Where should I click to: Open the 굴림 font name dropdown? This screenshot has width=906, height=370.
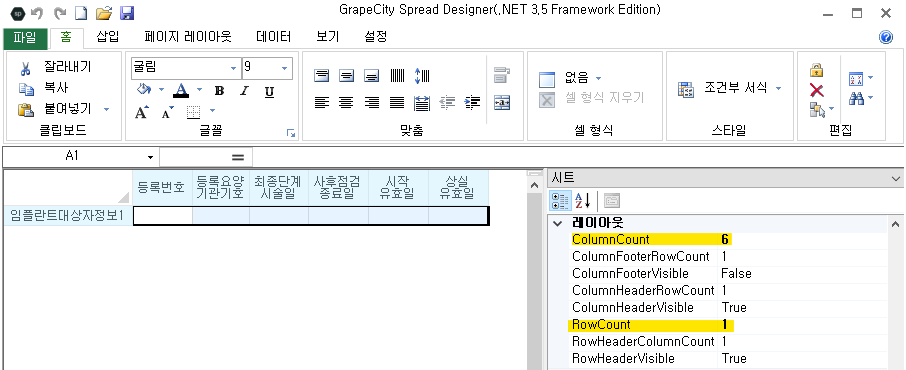click(233, 68)
